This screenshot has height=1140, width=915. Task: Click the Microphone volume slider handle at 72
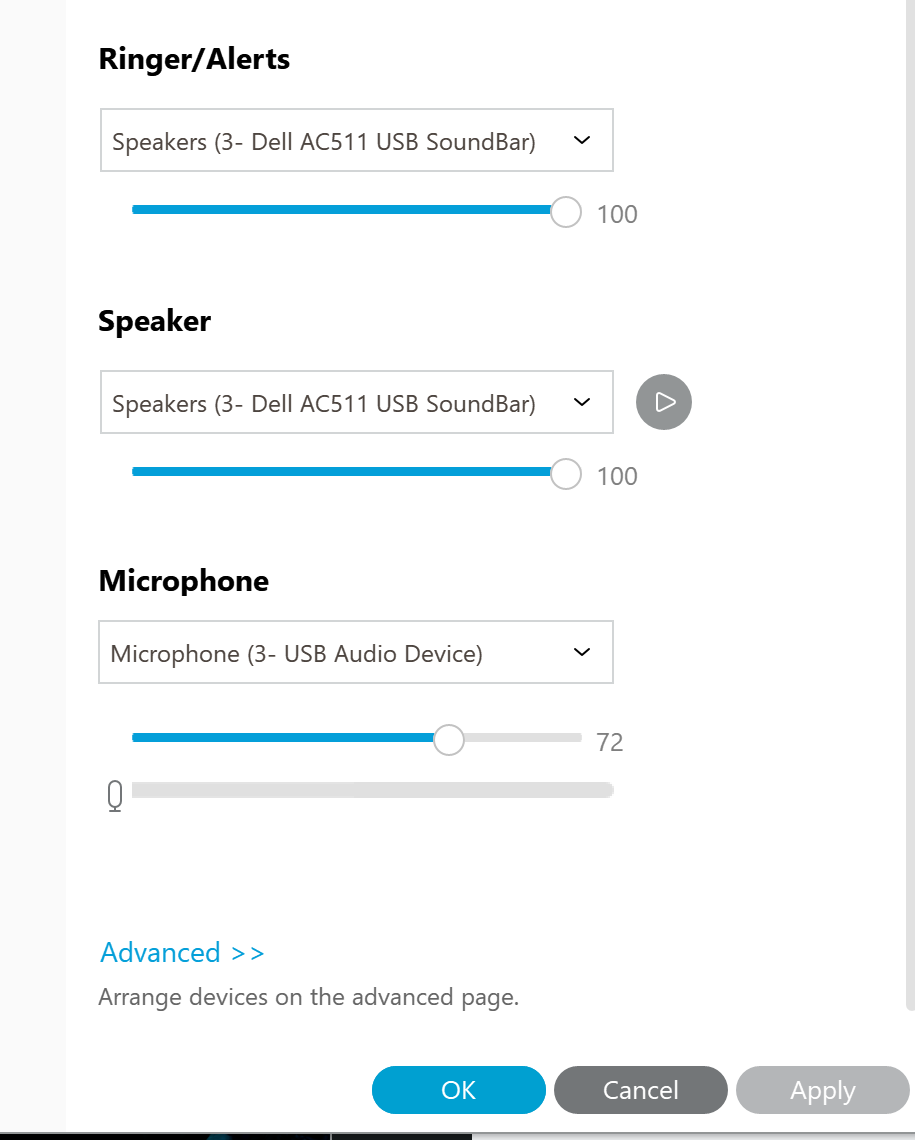point(449,740)
